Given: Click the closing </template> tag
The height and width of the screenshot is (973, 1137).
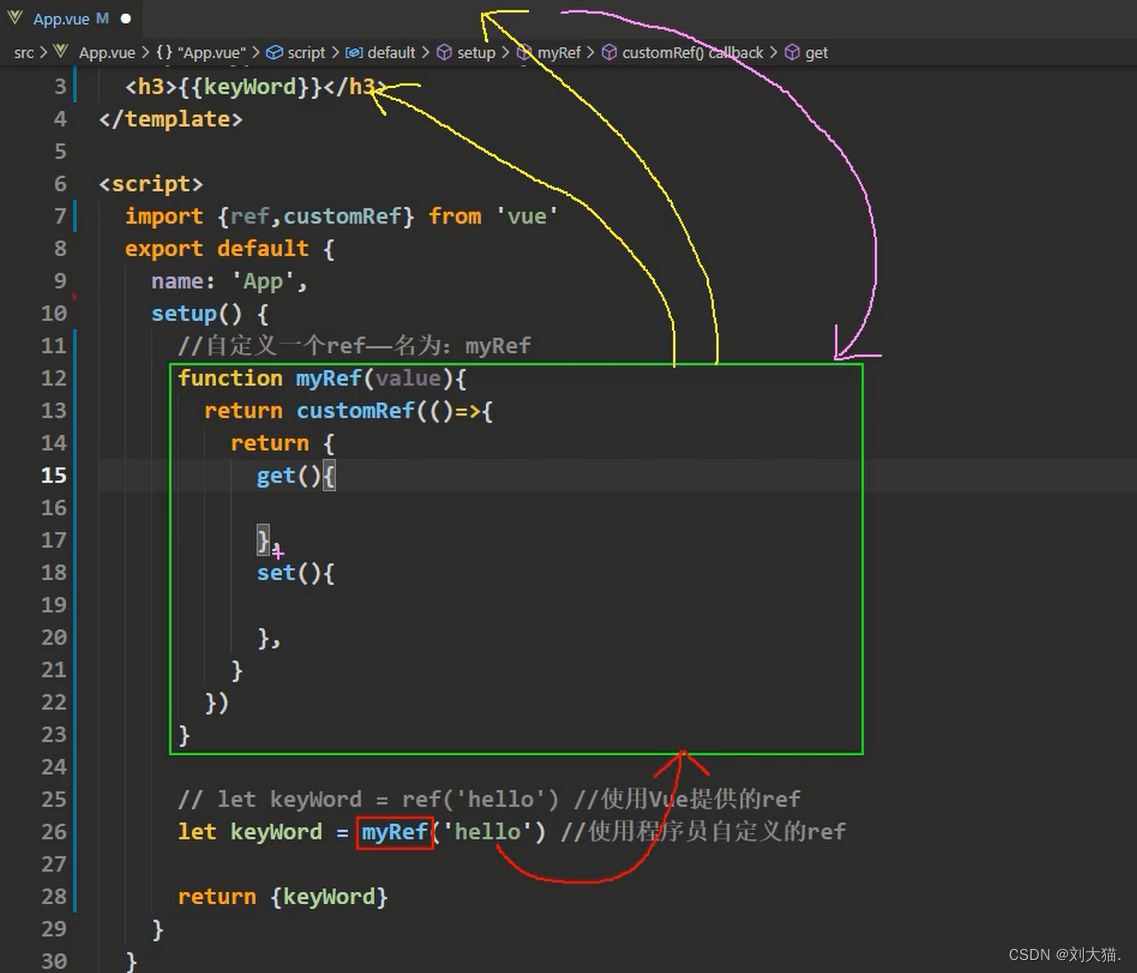Looking at the screenshot, I should [170, 119].
